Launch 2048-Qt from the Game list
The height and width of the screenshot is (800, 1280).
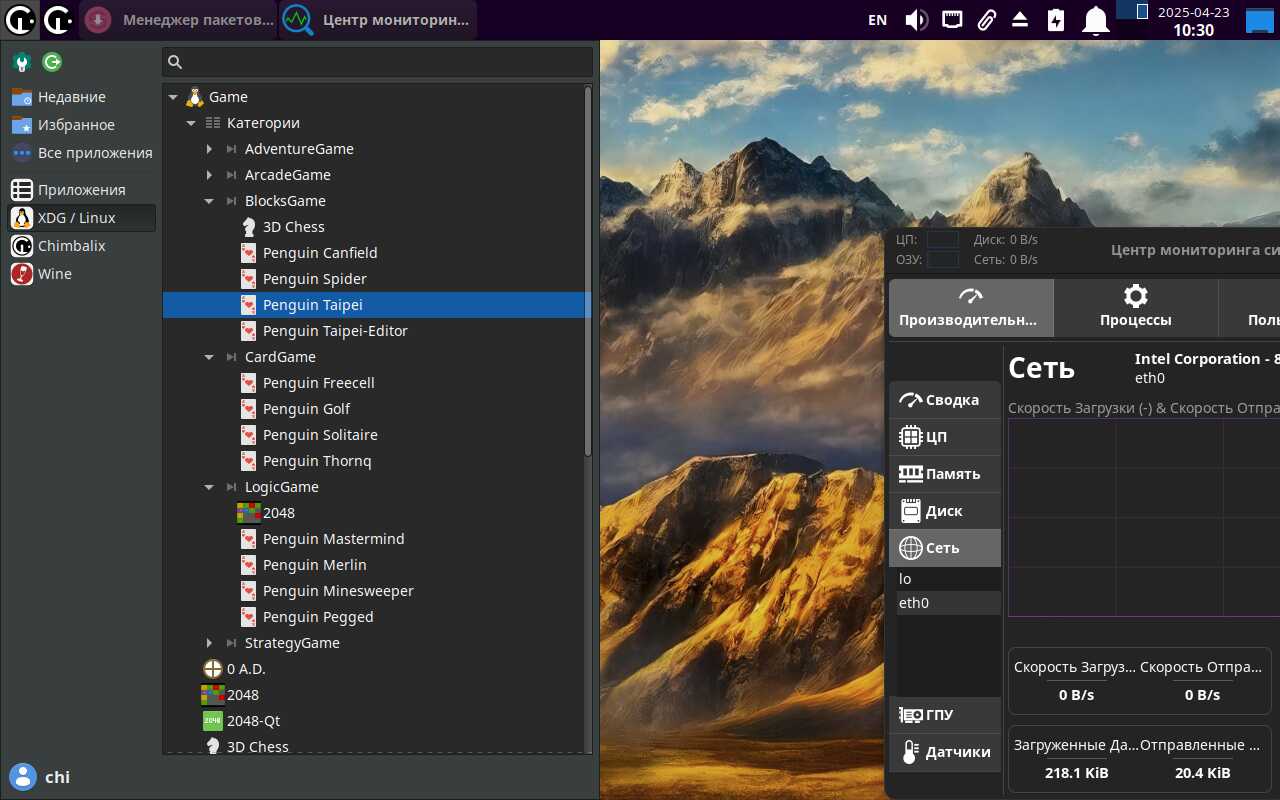(x=253, y=721)
